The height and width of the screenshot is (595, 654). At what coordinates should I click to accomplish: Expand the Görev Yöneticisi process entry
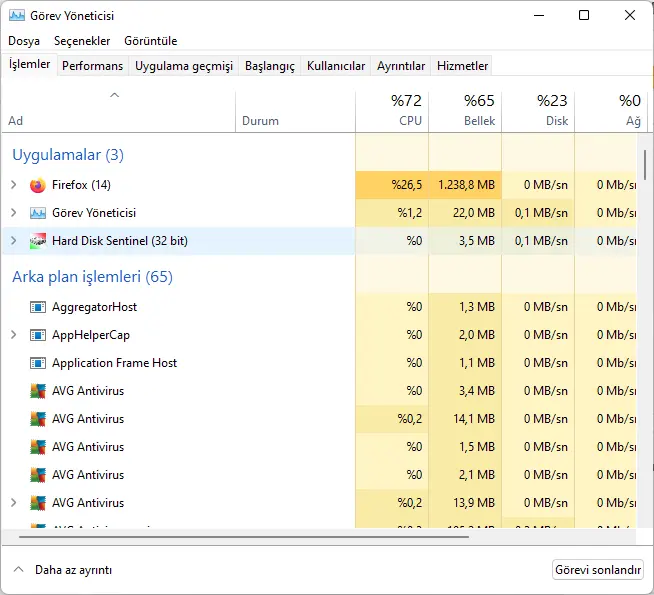pyautogui.click(x=13, y=213)
